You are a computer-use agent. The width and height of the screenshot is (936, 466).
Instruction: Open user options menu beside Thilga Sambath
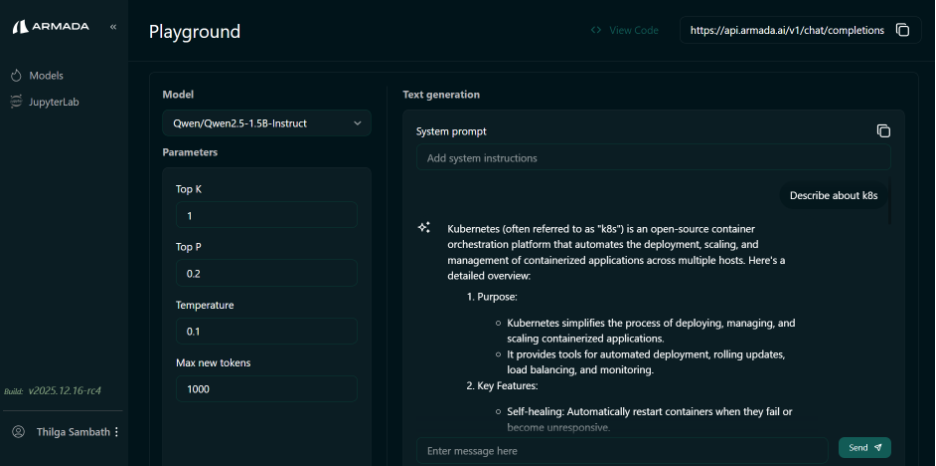117,432
